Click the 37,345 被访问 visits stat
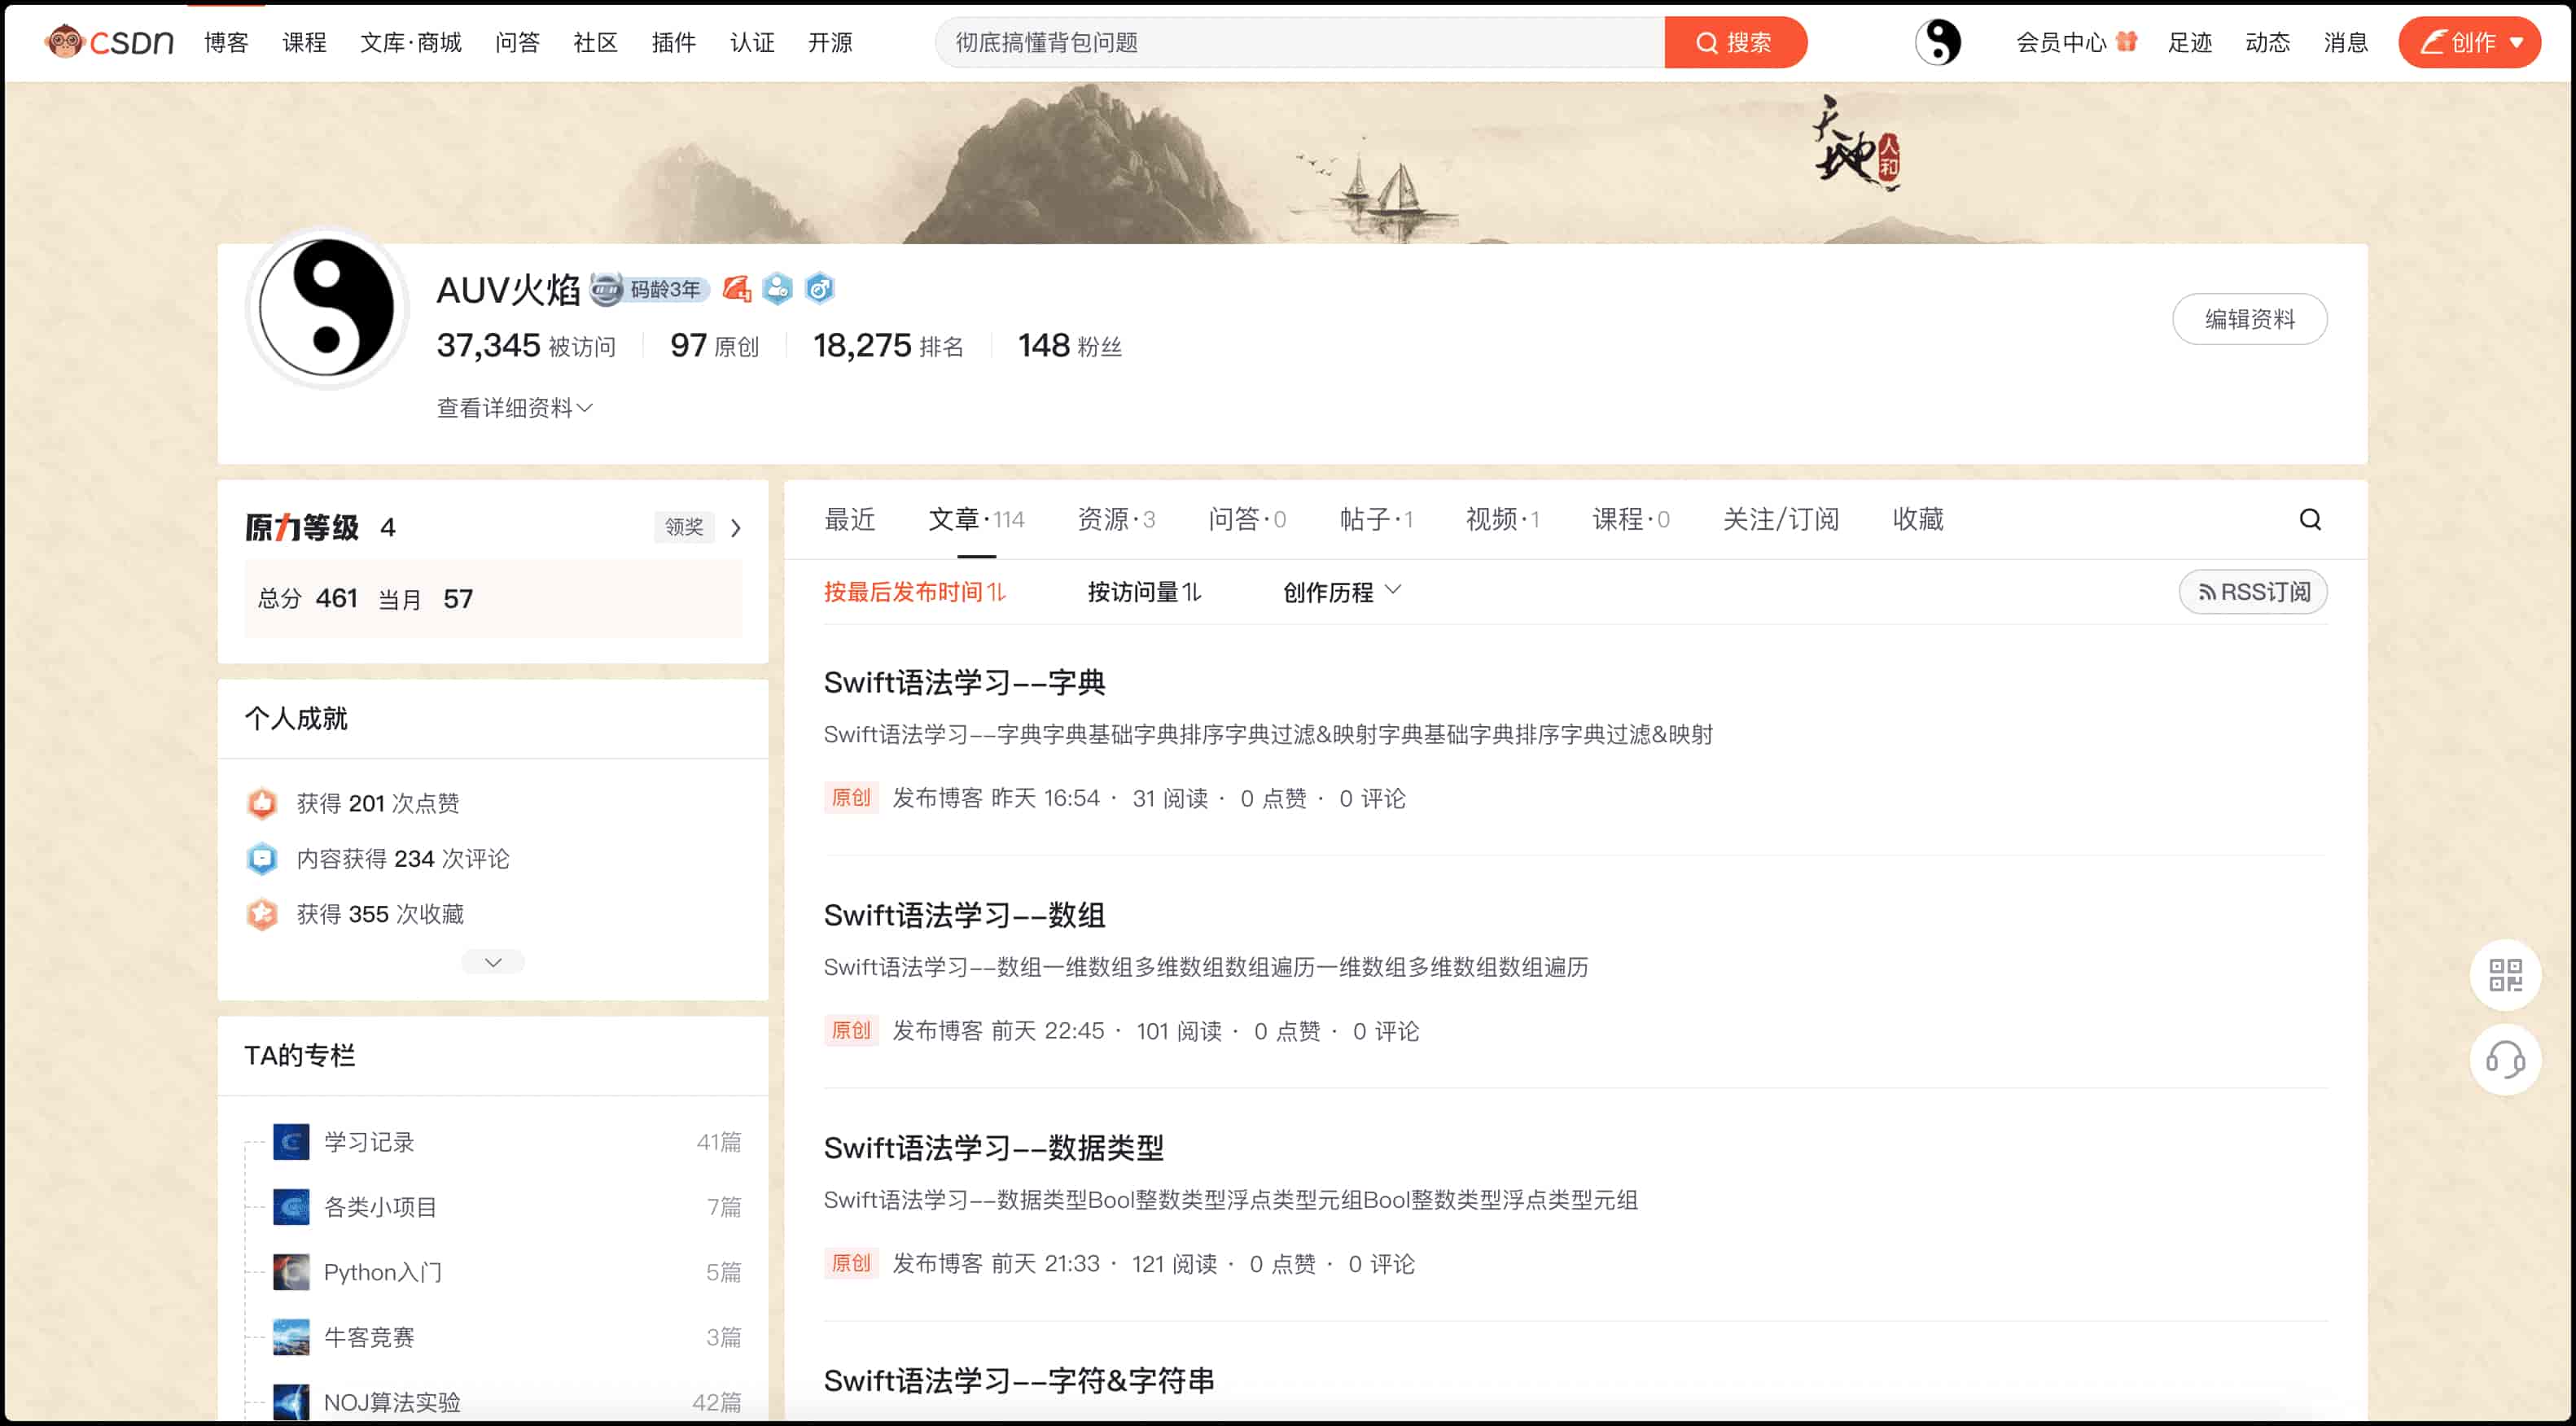2576x1426 pixels. (x=526, y=345)
